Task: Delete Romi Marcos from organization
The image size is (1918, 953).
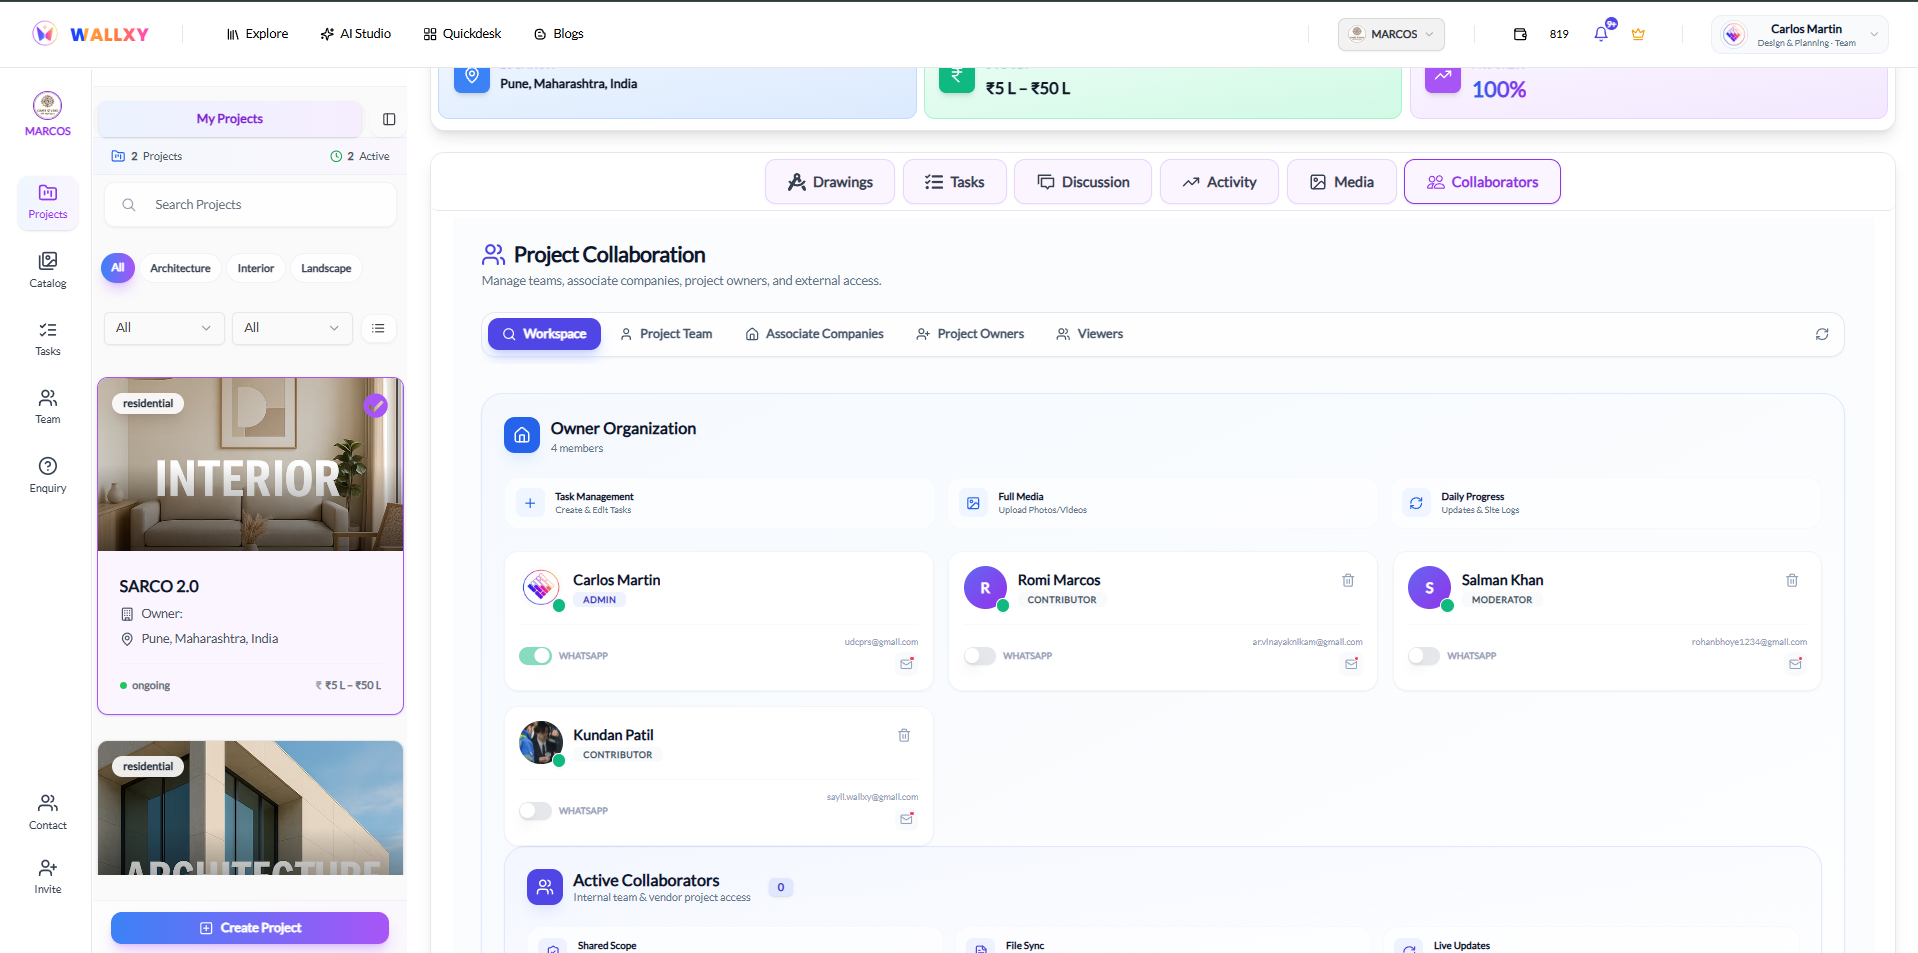Action: [x=1348, y=580]
